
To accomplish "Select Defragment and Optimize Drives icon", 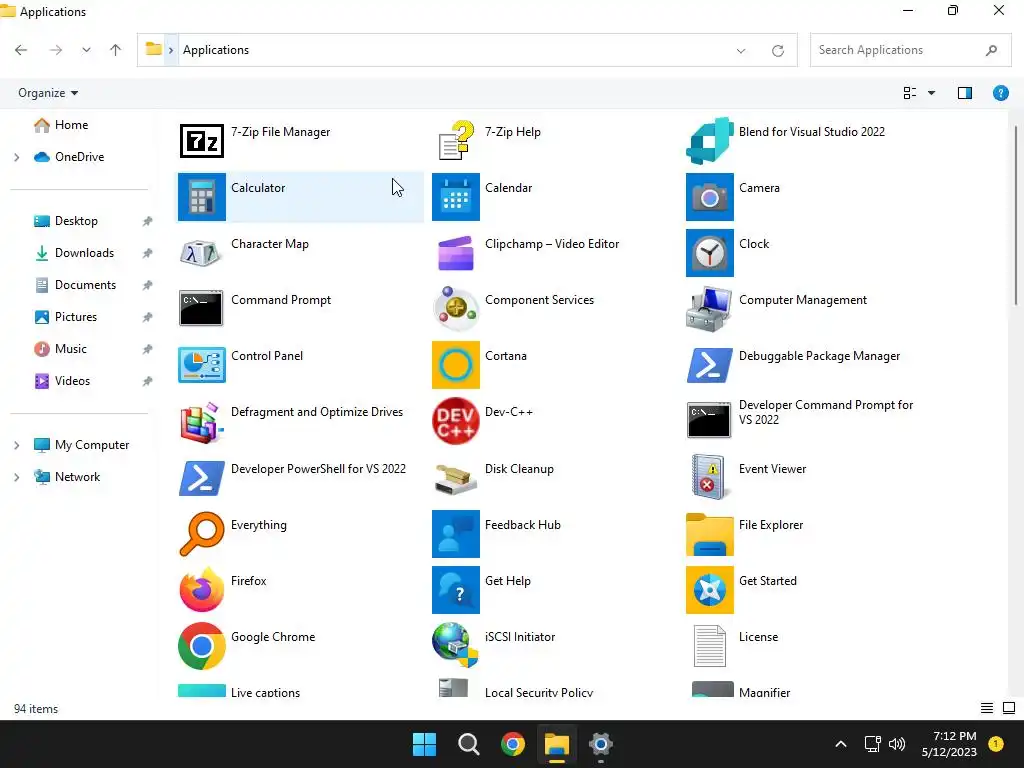I will pyautogui.click(x=202, y=421).
